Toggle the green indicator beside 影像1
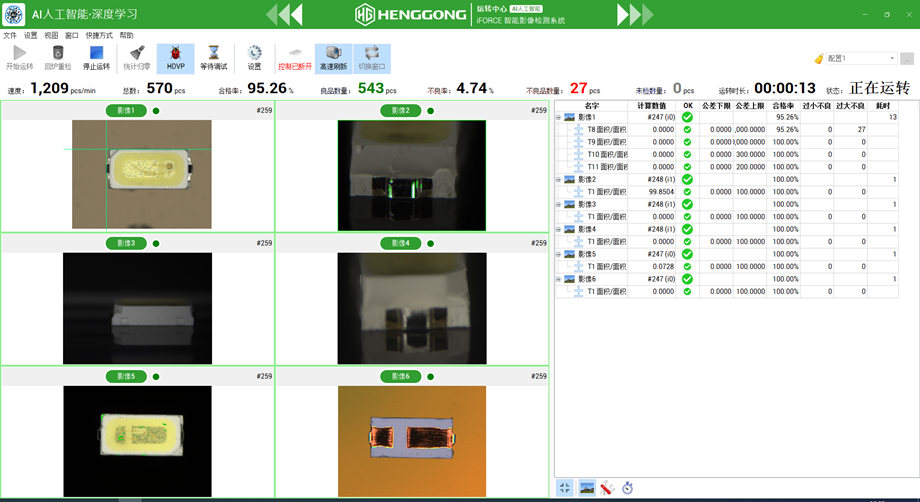 pos(156,110)
